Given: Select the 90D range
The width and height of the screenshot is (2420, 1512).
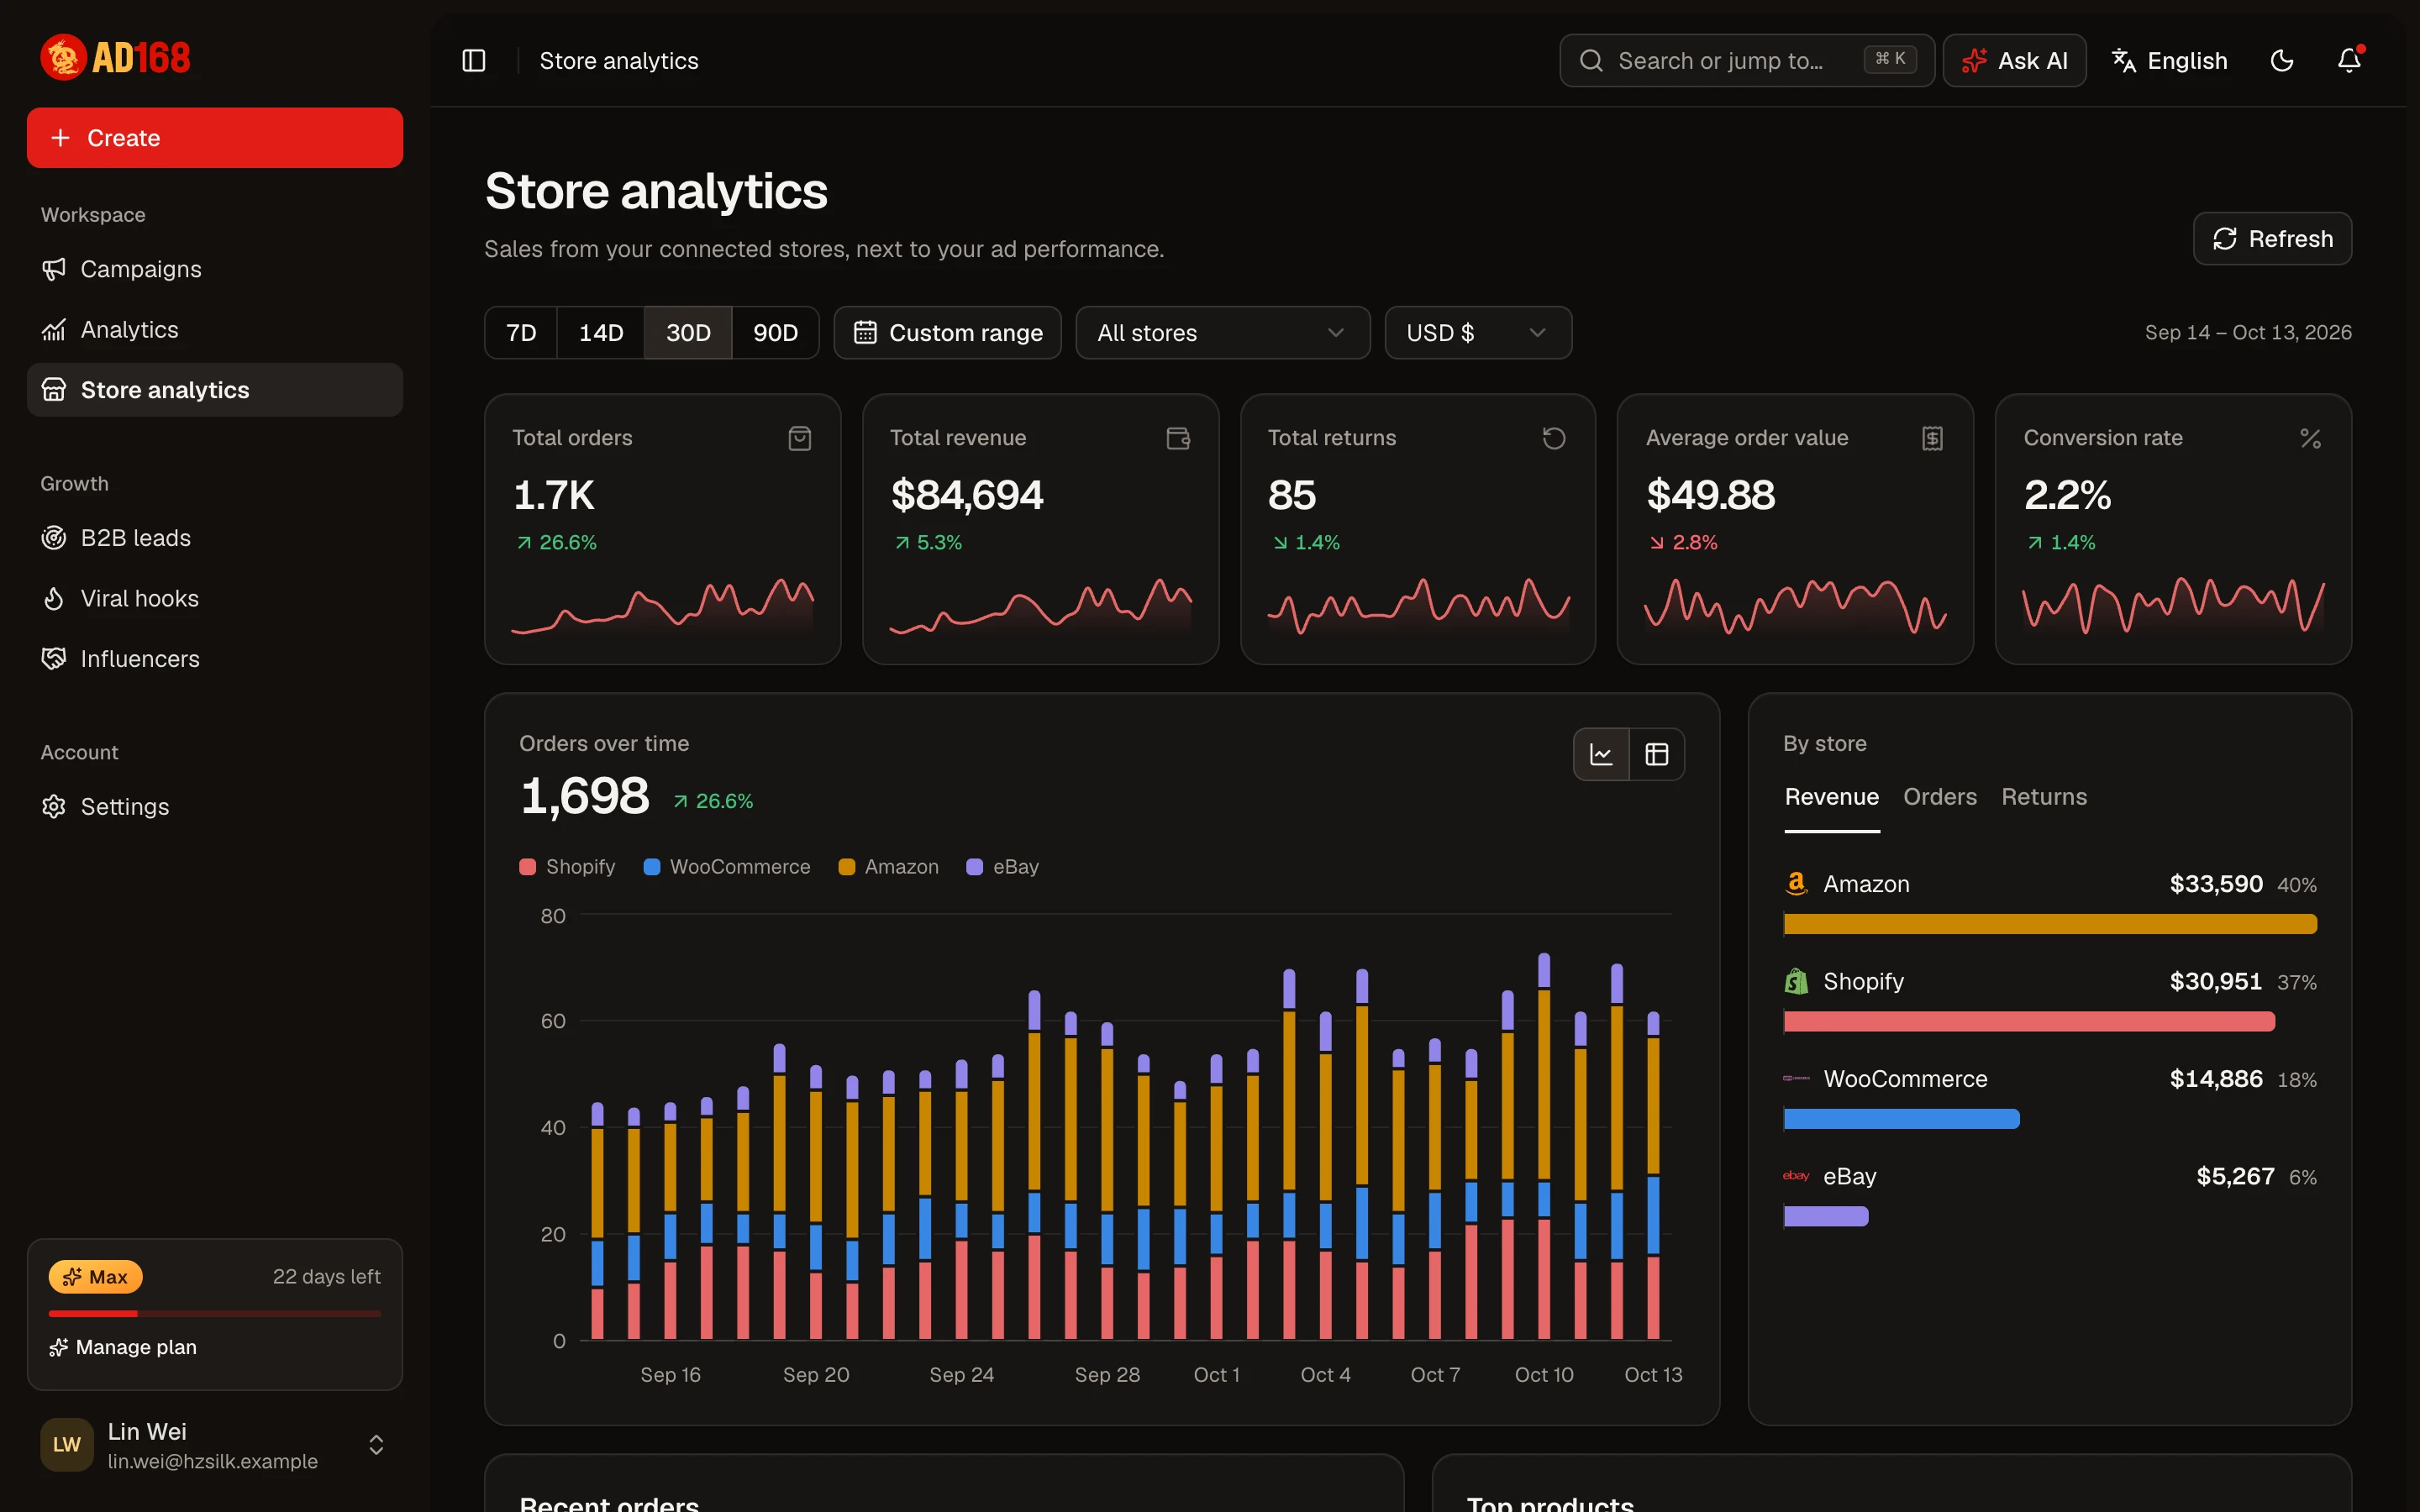Looking at the screenshot, I should point(775,333).
